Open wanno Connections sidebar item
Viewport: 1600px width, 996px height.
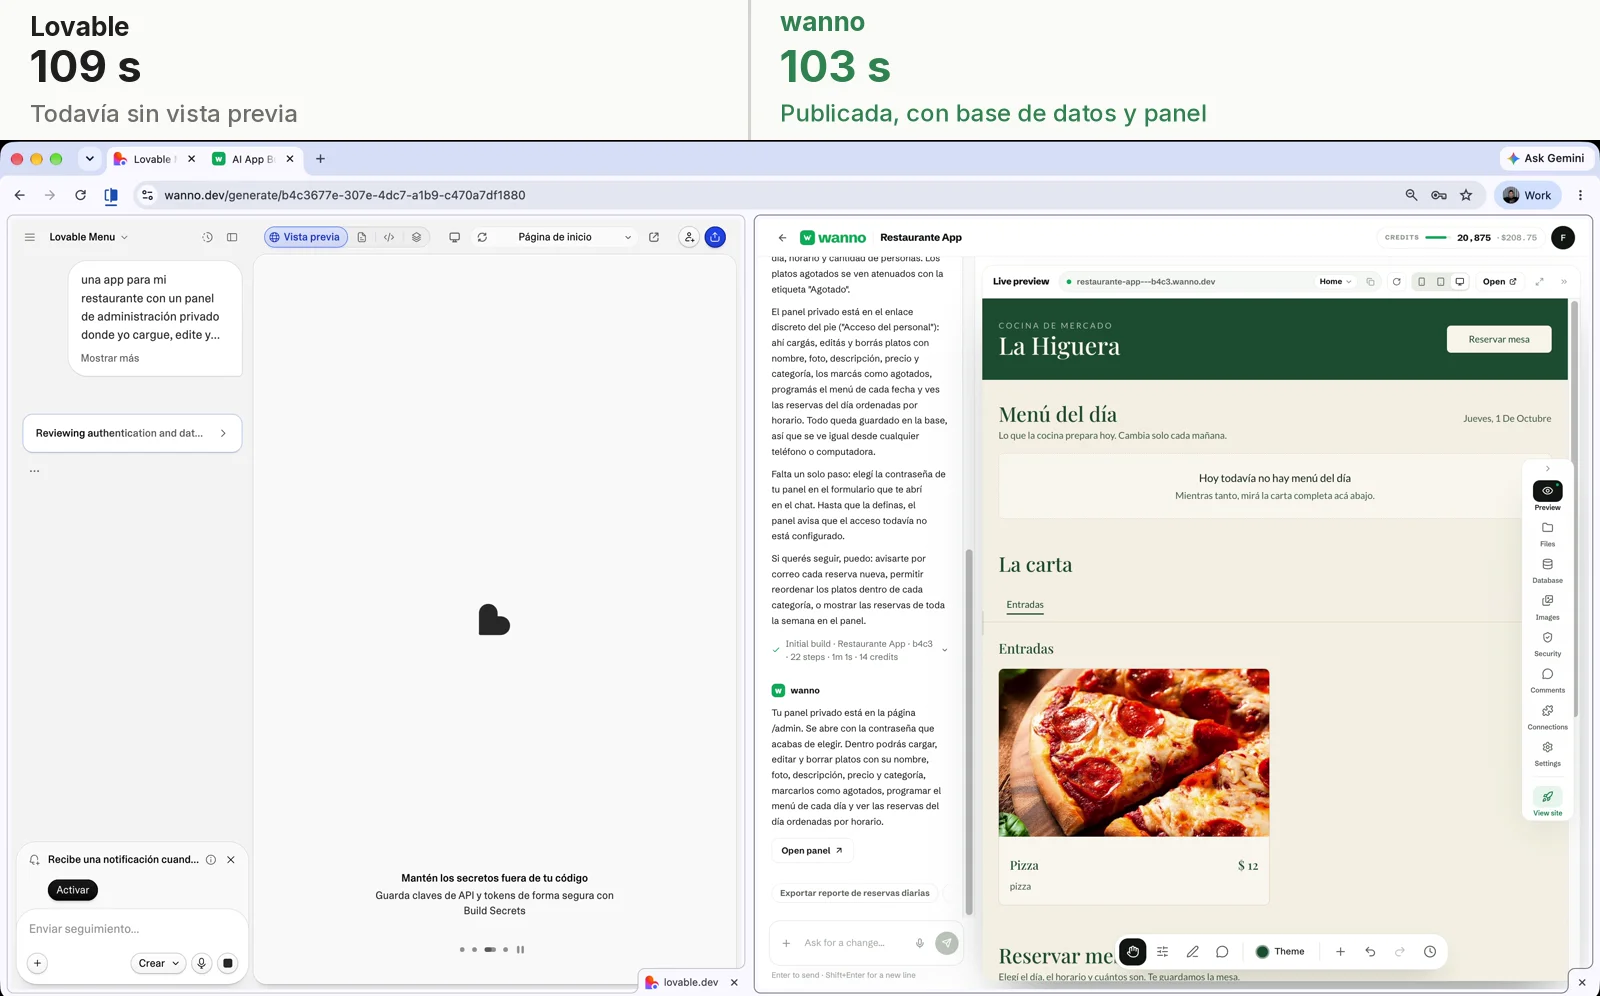pyautogui.click(x=1547, y=716)
